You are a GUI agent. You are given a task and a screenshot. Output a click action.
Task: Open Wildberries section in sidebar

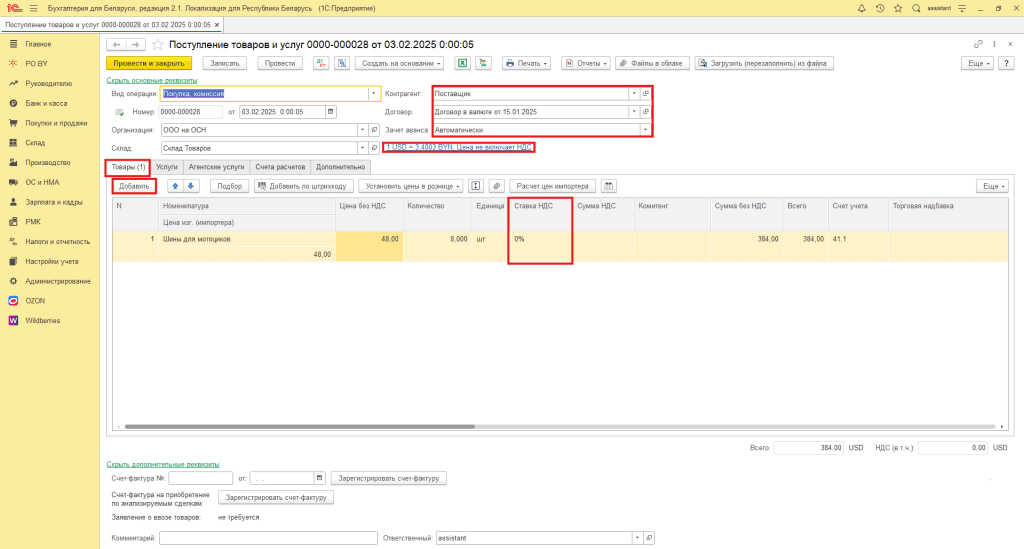pos(42,321)
